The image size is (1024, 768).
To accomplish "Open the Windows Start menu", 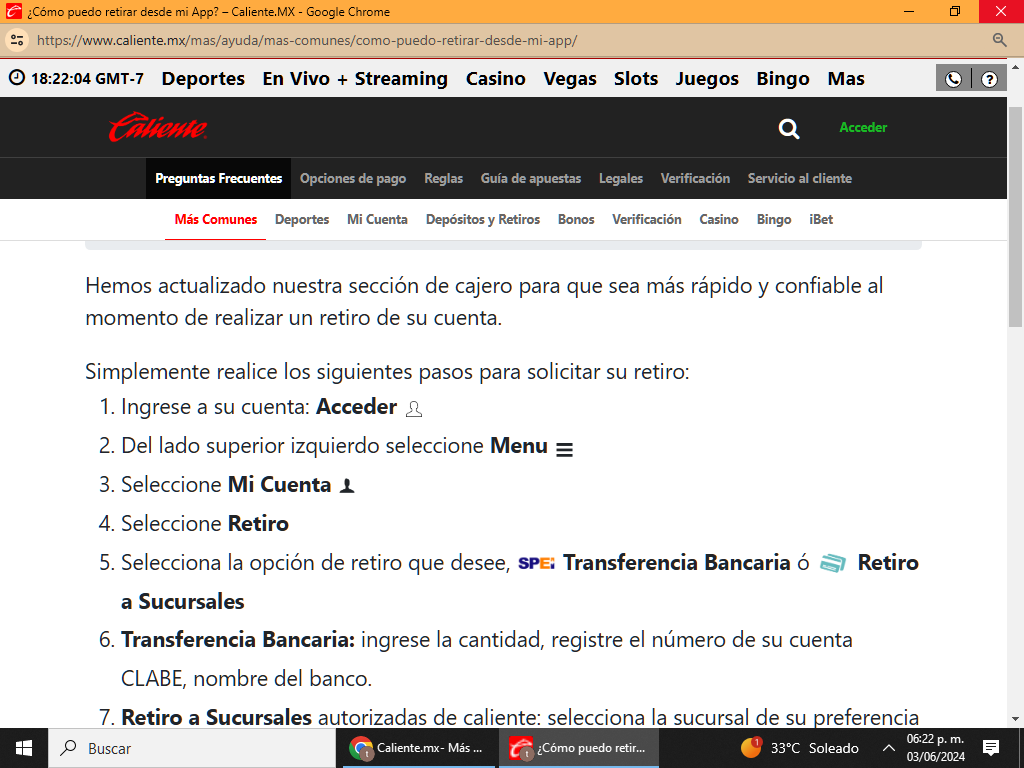I will click(22, 747).
